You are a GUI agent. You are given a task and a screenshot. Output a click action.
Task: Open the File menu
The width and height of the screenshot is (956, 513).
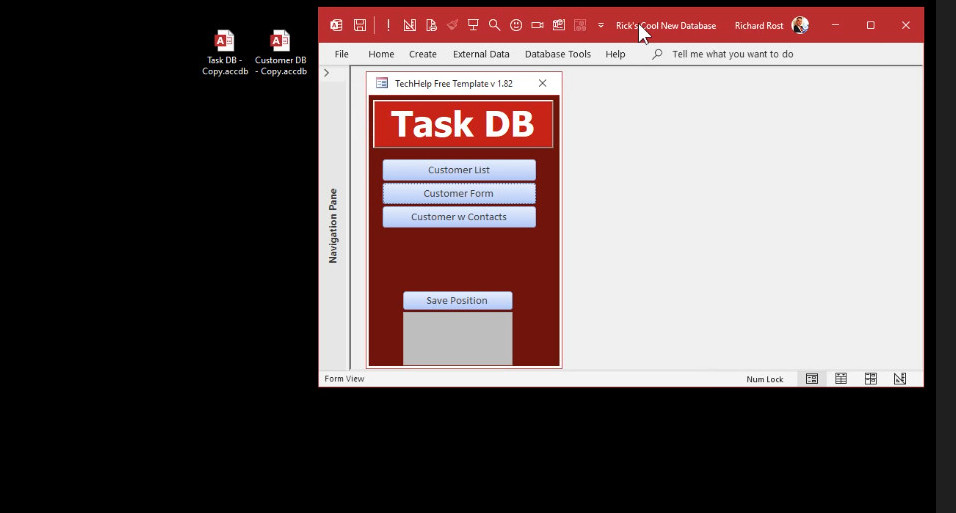(x=342, y=54)
